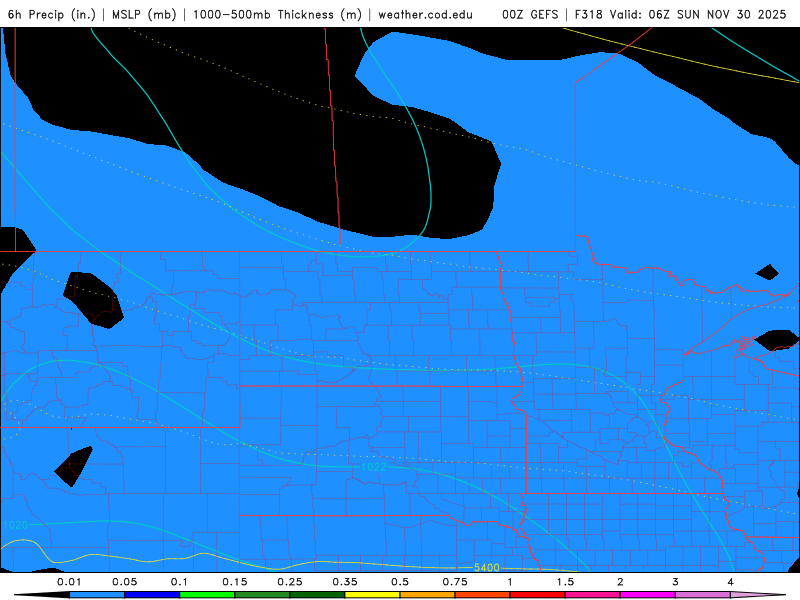The image size is (800, 600).
Task: Click the 'MSLP (mb)' header label
Action: (144, 14)
